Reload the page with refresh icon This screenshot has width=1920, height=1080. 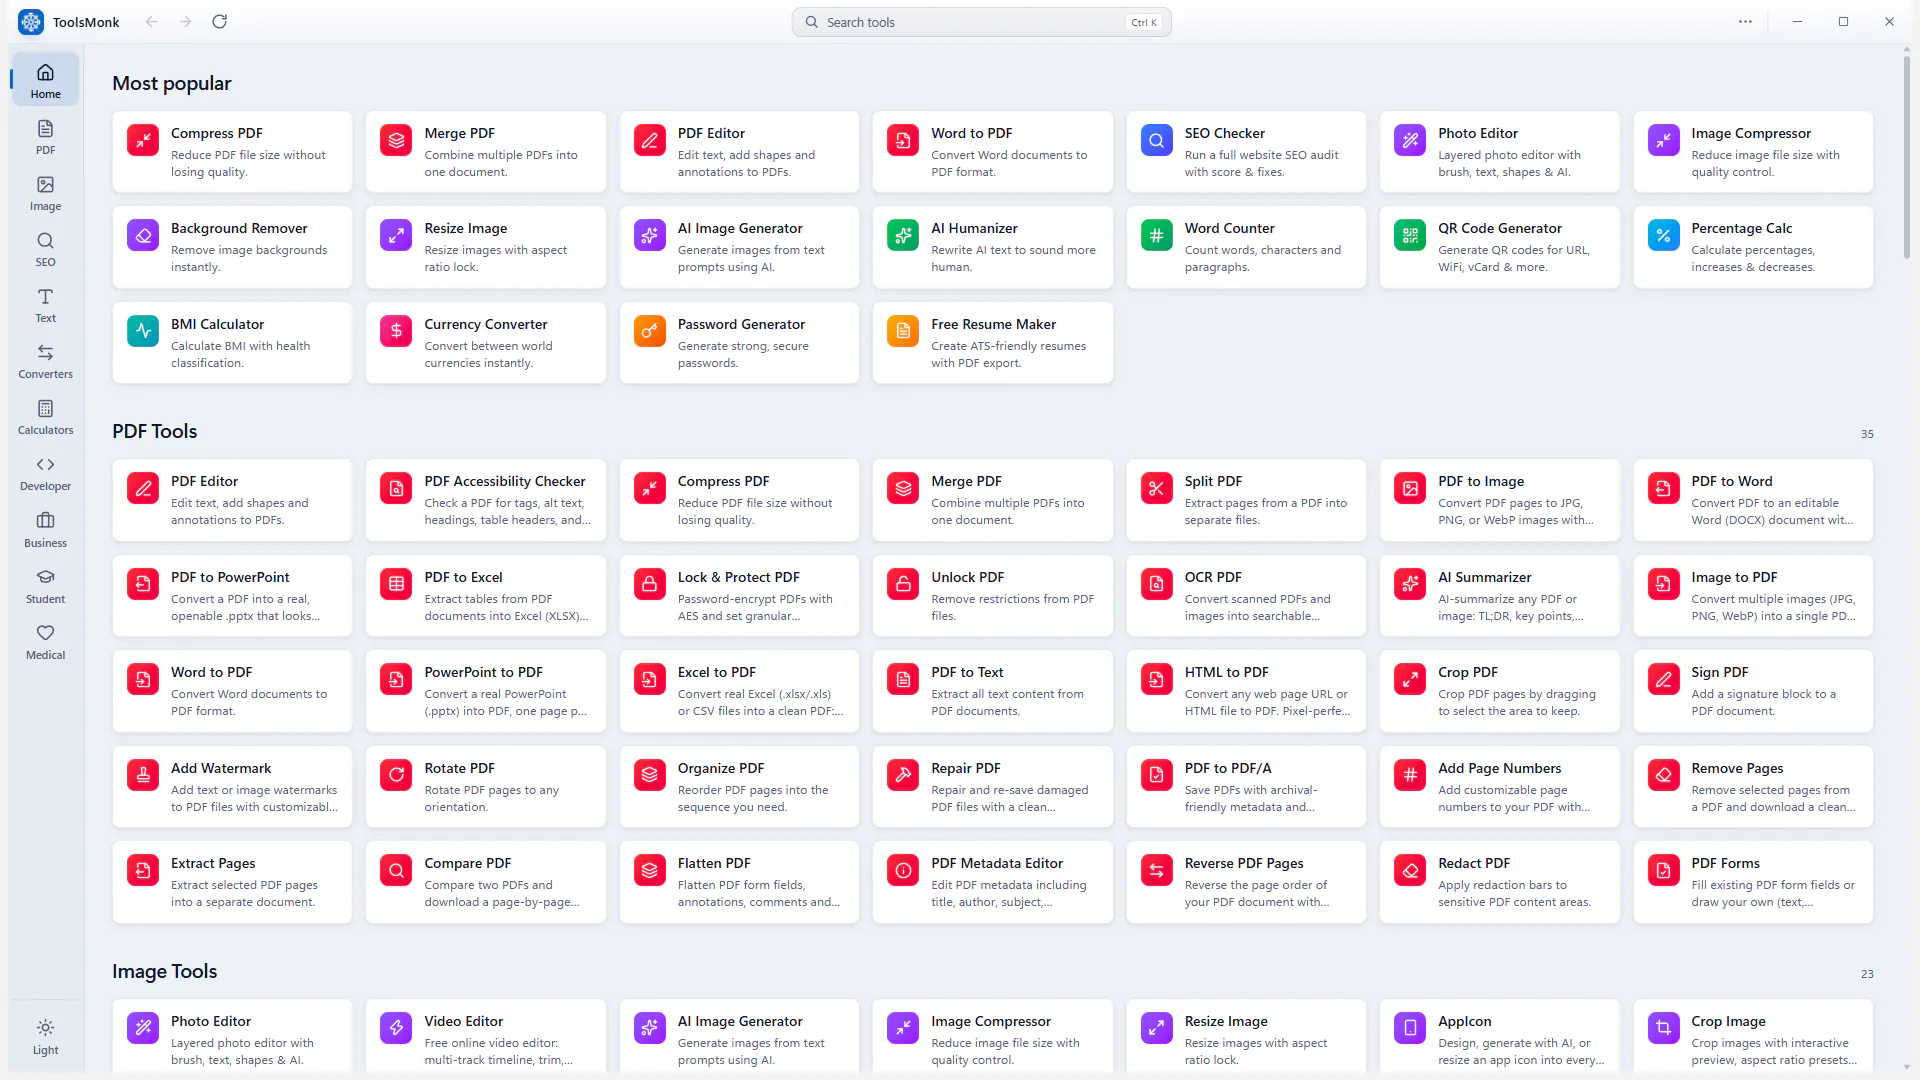(x=220, y=22)
